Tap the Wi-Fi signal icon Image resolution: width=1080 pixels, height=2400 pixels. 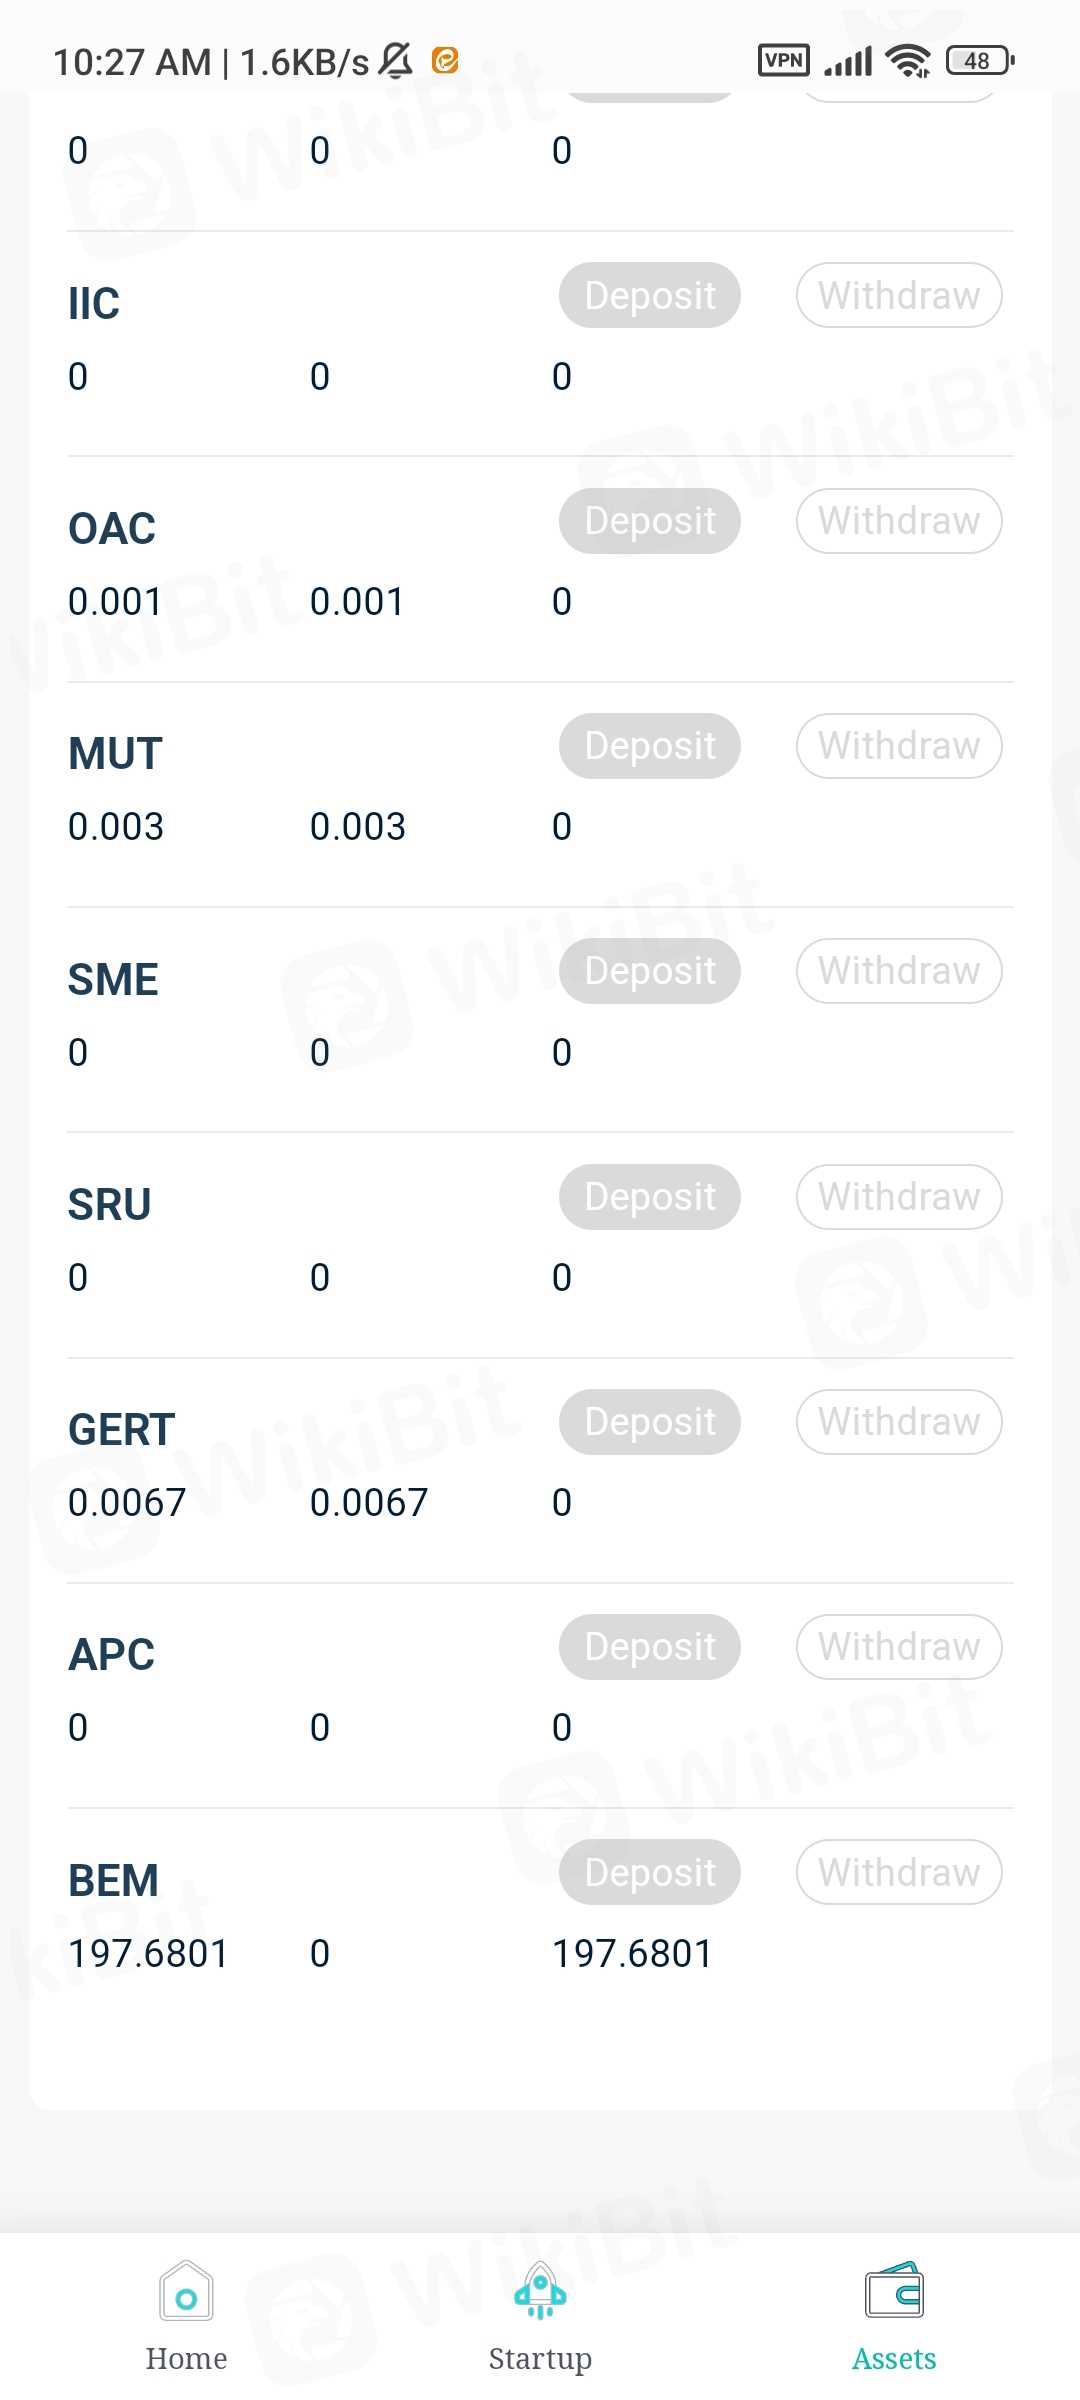coord(908,61)
